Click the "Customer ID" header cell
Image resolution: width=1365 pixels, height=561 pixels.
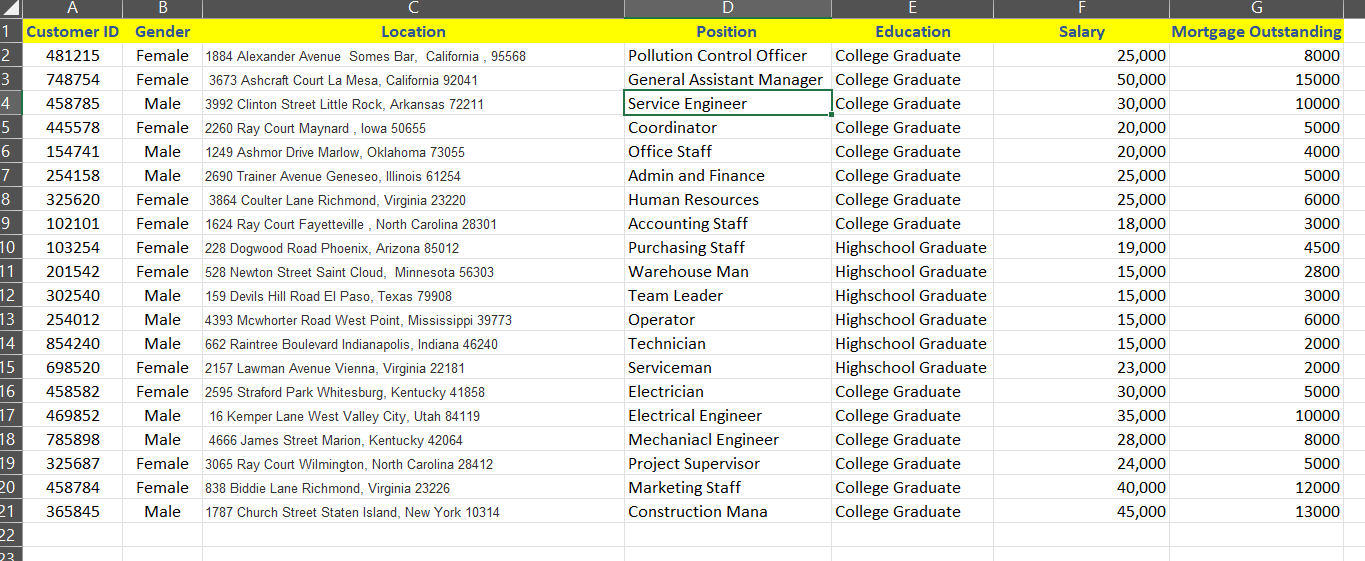(x=72, y=32)
